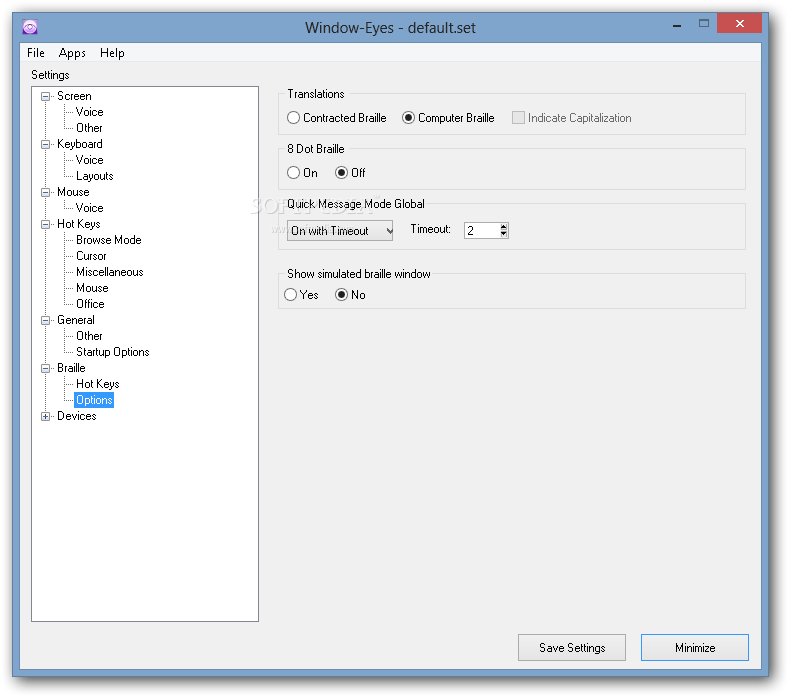This screenshot has width=789, height=697.
Task: Select Voice under Mouse
Action: [x=90, y=208]
